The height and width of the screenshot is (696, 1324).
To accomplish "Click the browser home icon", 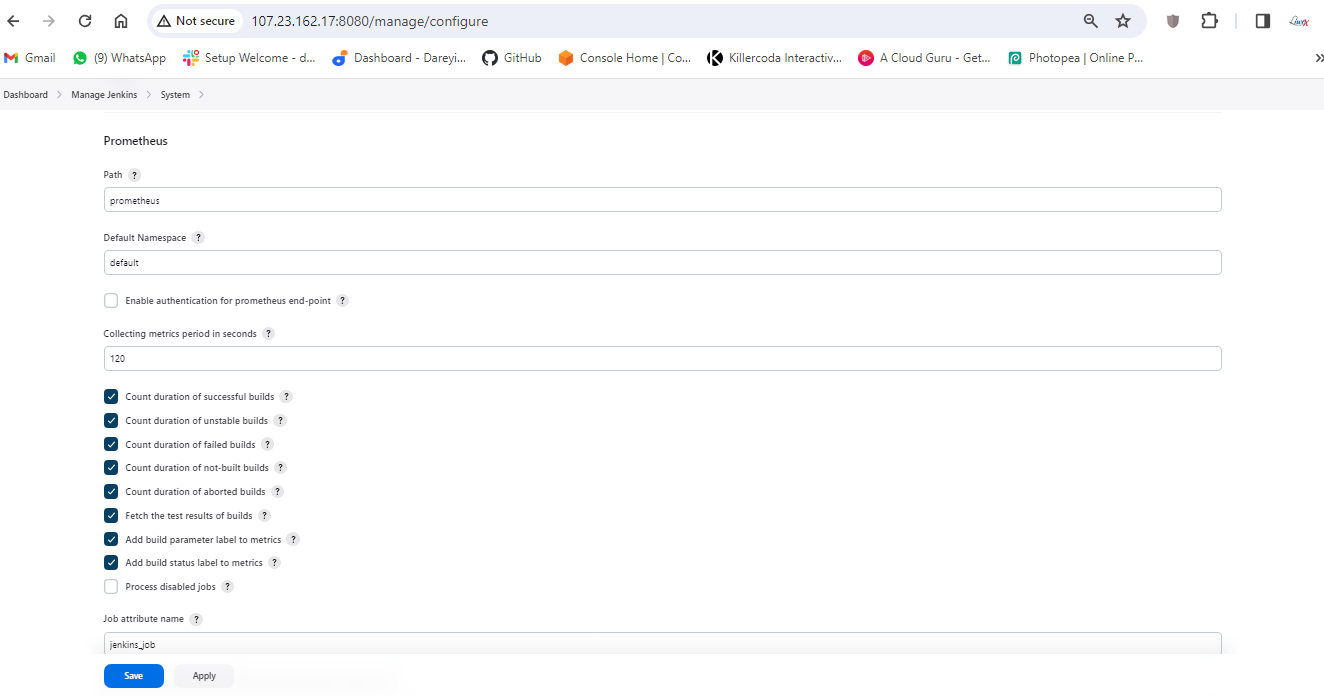I will coord(121,21).
